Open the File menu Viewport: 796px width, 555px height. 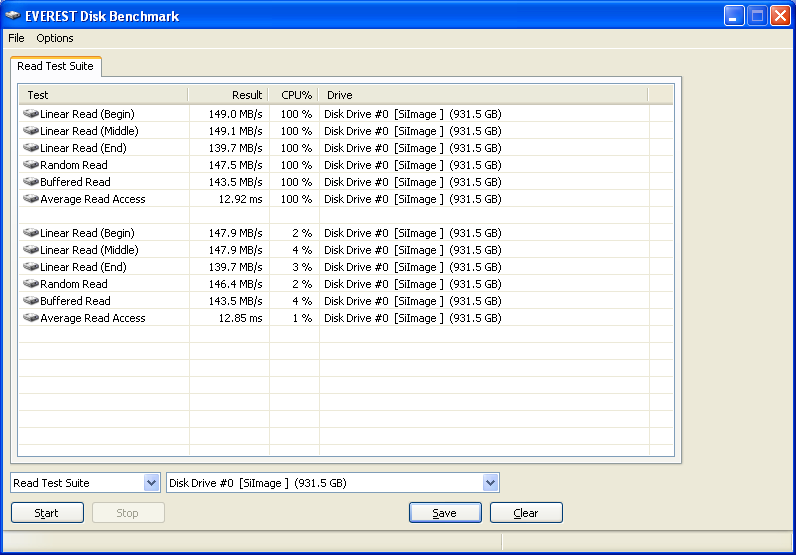click(16, 38)
